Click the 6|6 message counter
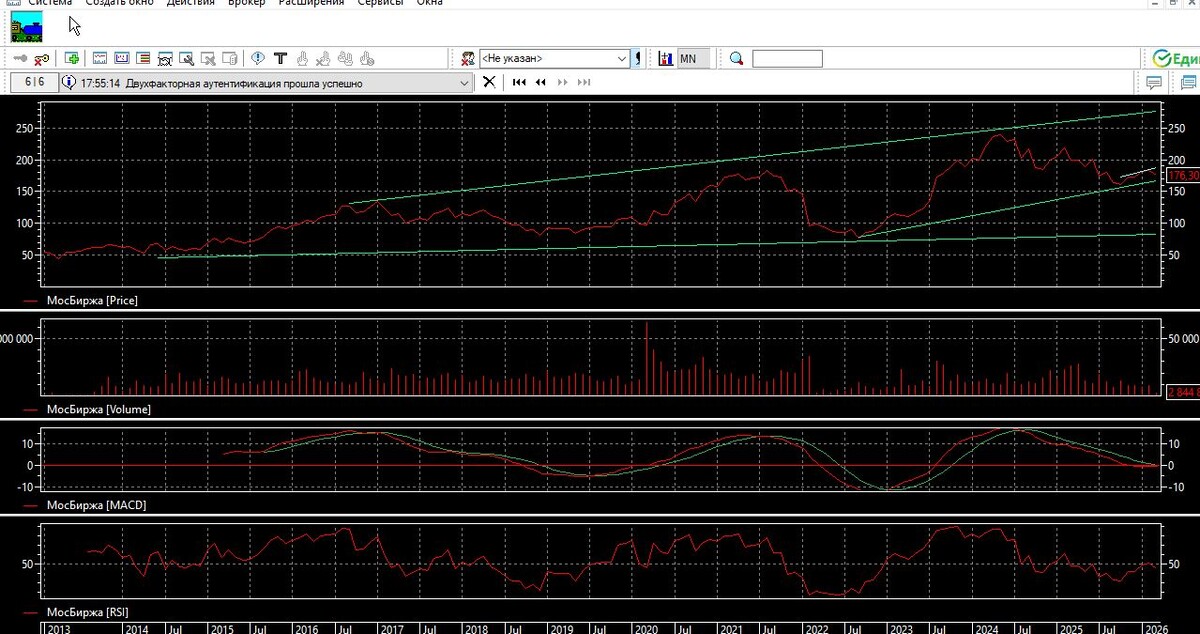 coord(35,82)
